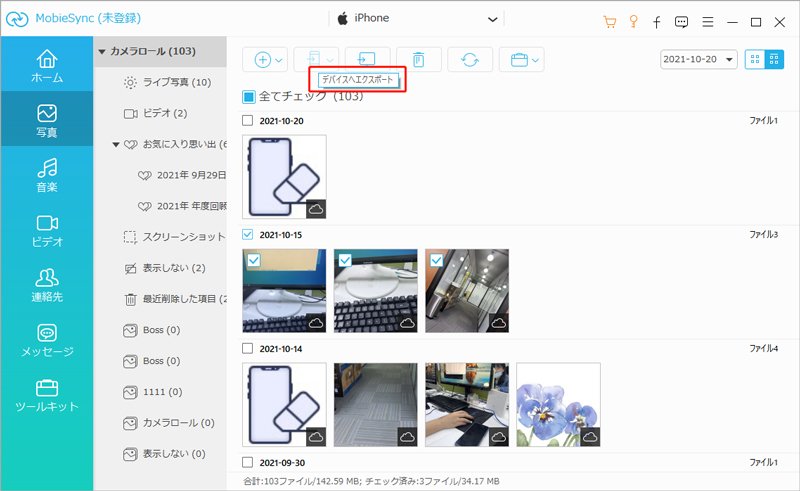Open the feedback chat bubble icon
This screenshot has height=491, width=800.
(681, 22)
